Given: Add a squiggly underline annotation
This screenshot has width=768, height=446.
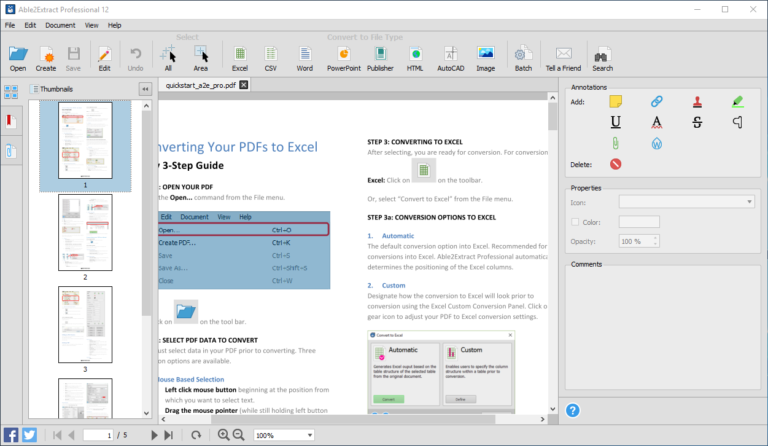Looking at the screenshot, I should coord(657,122).
